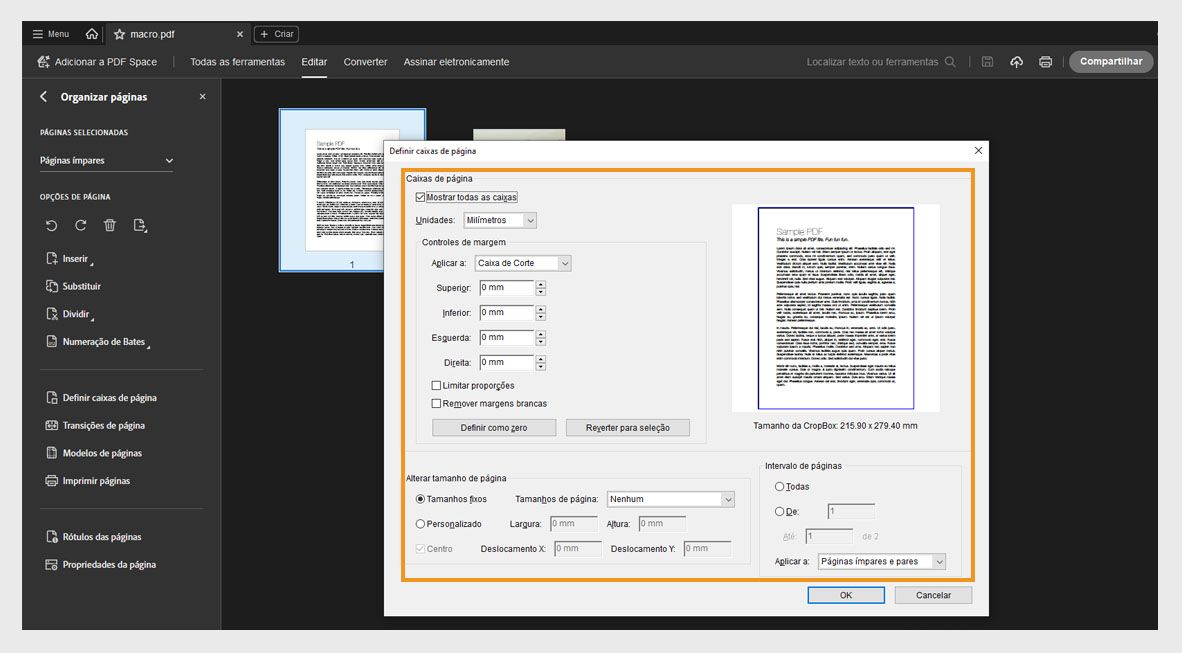Click the save disk icon in toolbar
The height and width of the screenshot is (653, 1182).
click(987, 62)
